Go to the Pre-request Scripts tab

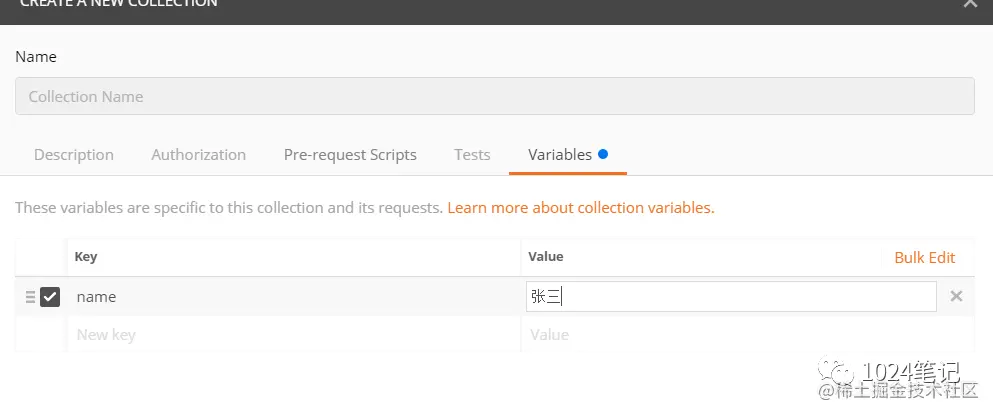350,155
